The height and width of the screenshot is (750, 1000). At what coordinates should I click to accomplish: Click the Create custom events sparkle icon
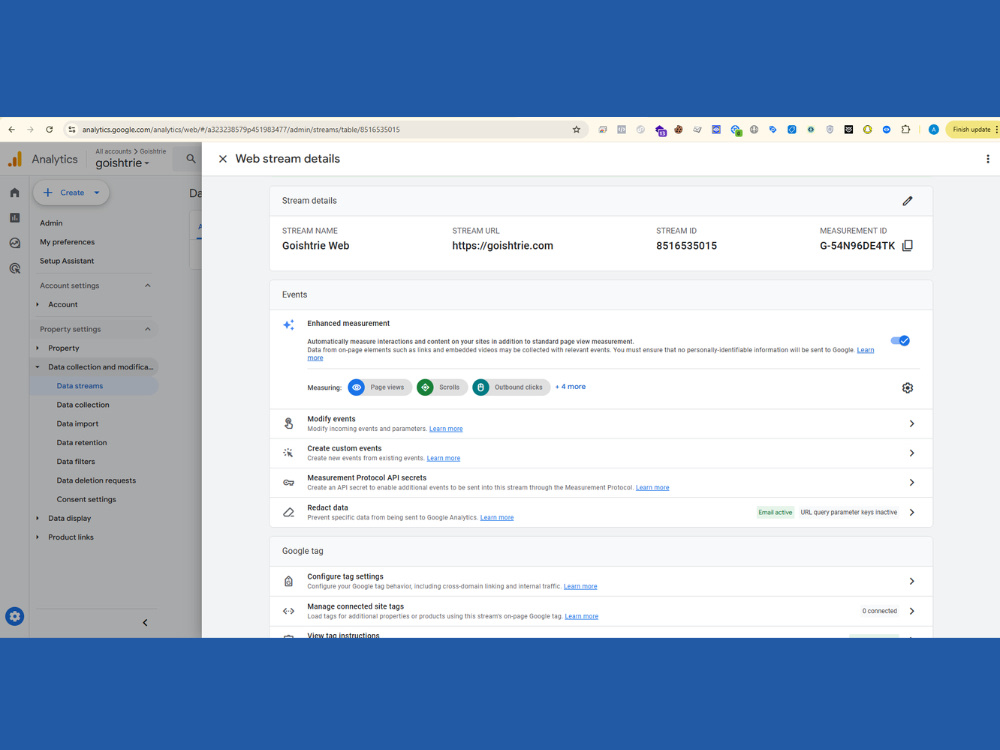coord(288,453)
